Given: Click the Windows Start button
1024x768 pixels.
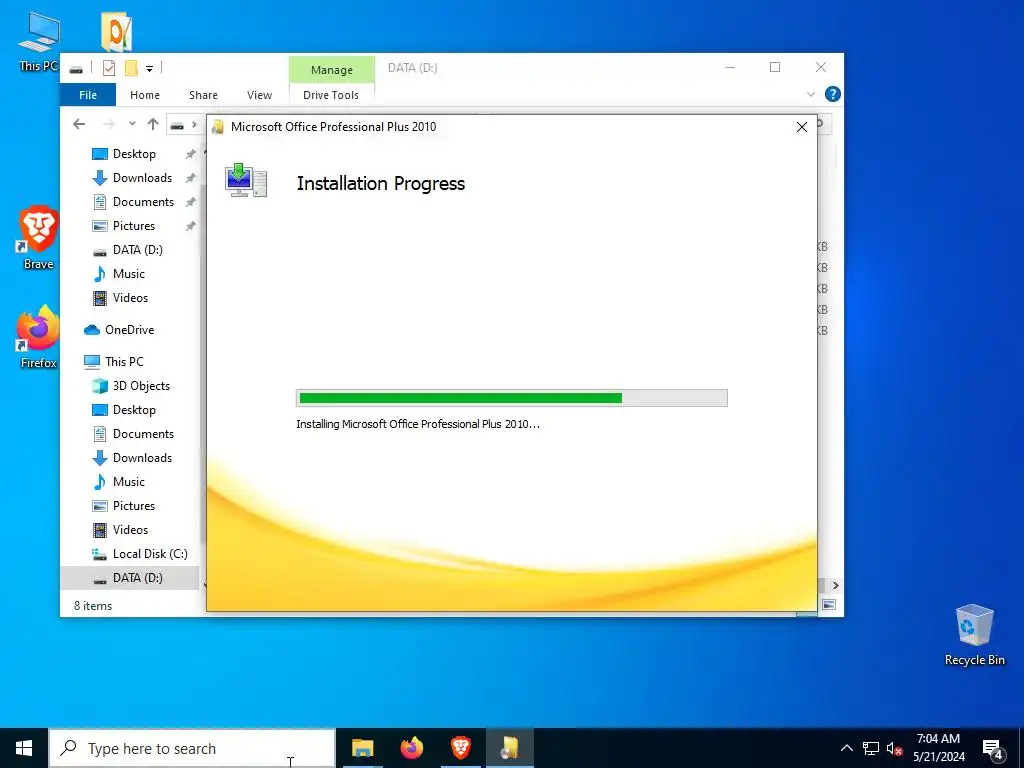Looking at the screenshot, I should click(x=24, y=748).
